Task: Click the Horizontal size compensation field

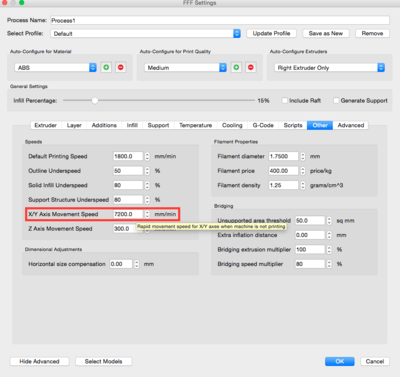Action: coord(121,264)
